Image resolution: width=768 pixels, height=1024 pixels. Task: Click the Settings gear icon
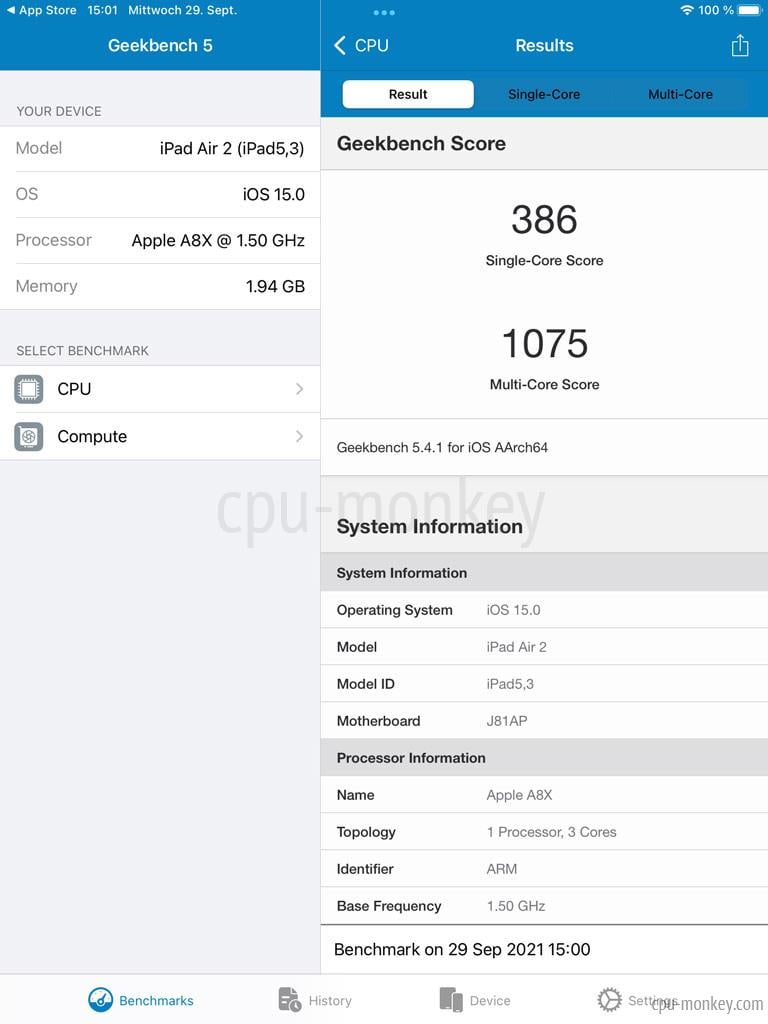tap(609, 1000)
